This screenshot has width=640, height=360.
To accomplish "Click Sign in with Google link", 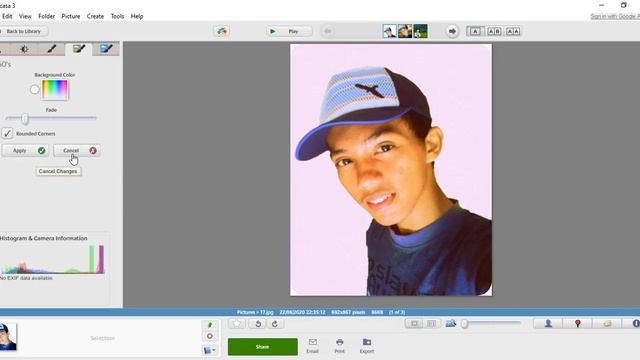I will click(615, 16).
